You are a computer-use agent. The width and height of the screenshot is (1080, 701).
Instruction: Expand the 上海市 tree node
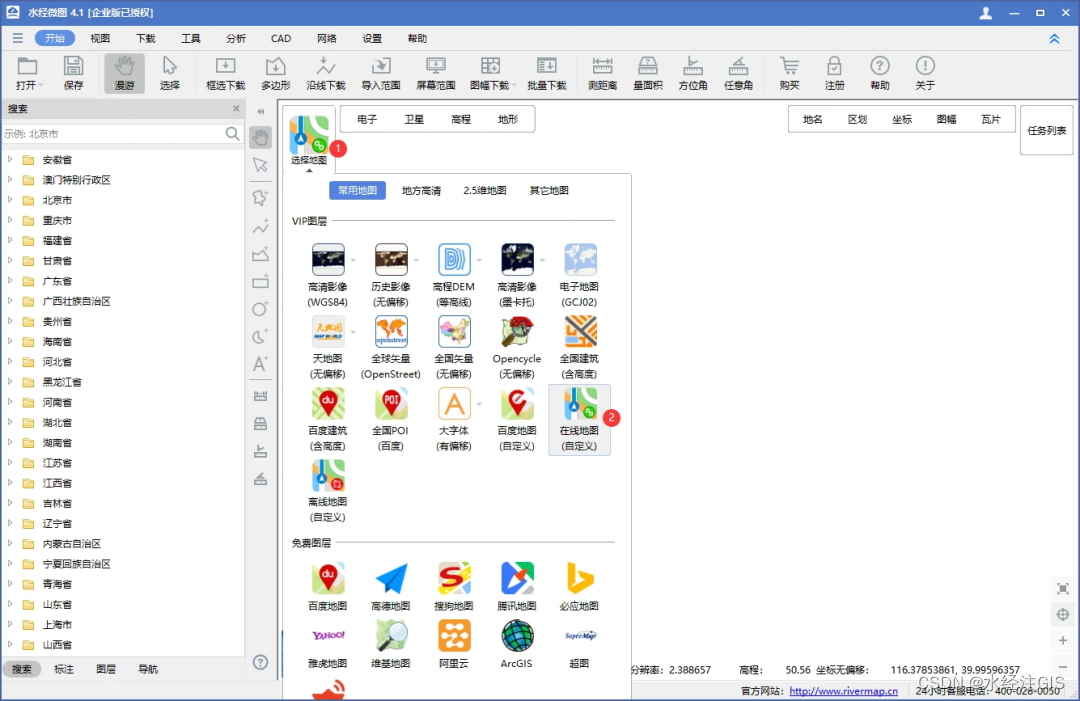coord(10,624)
